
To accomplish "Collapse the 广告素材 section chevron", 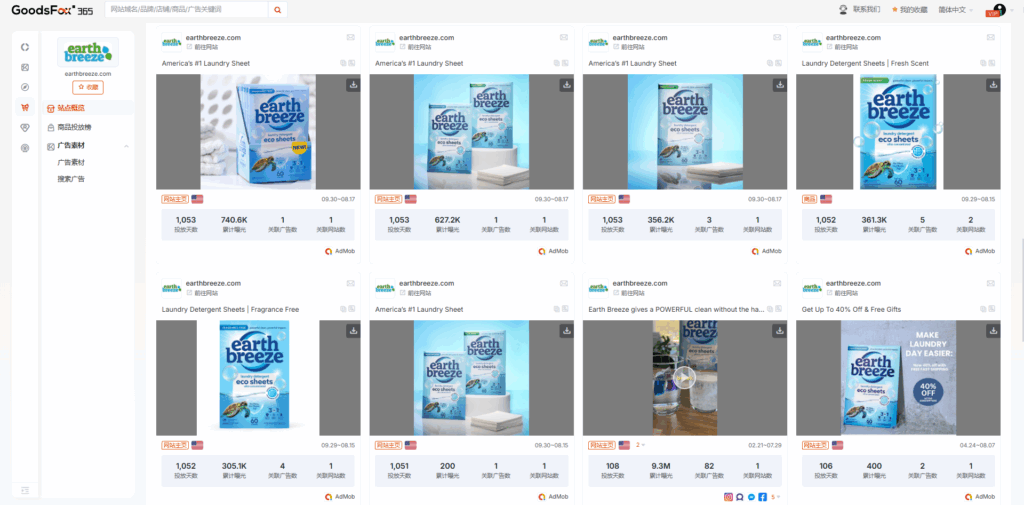I will pos(126,146).
